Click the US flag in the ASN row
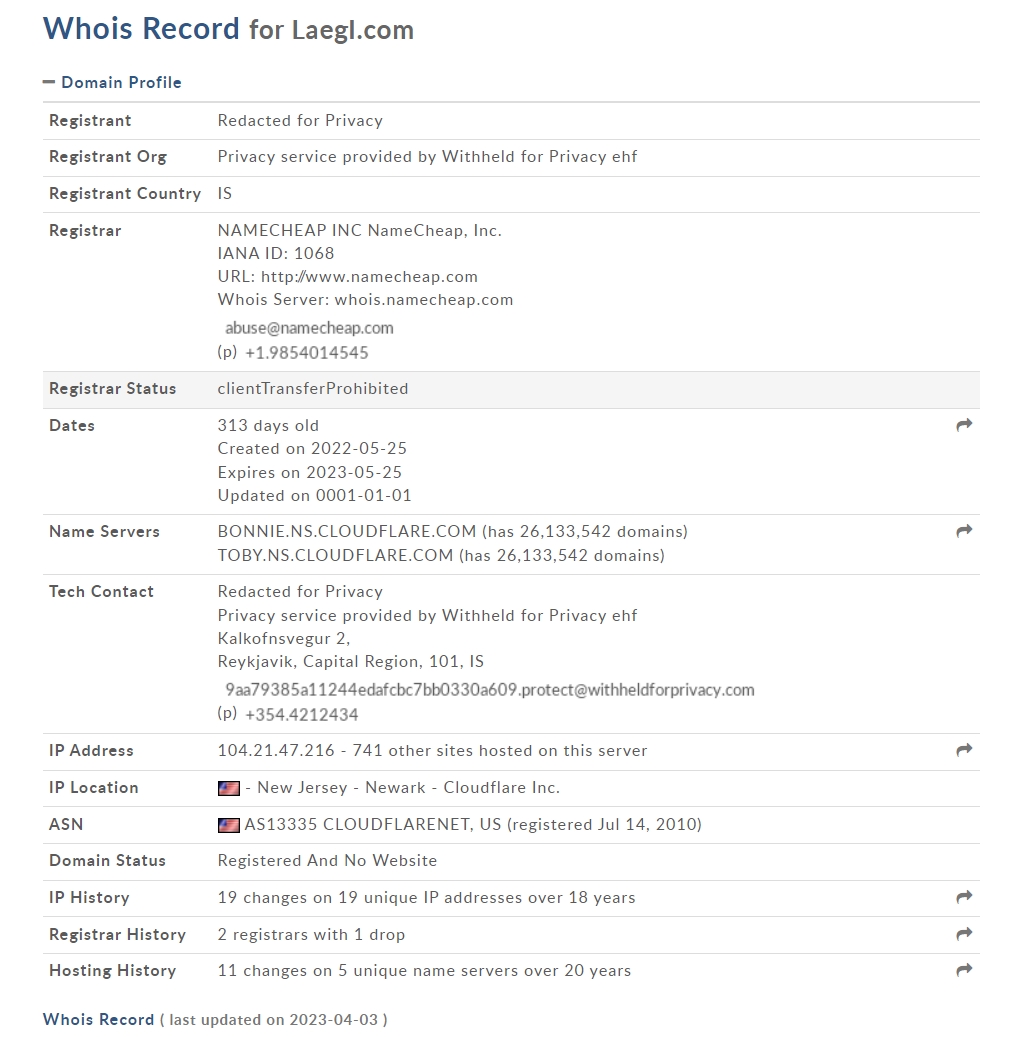1011x1037 pixels. [x=229, y=825]
